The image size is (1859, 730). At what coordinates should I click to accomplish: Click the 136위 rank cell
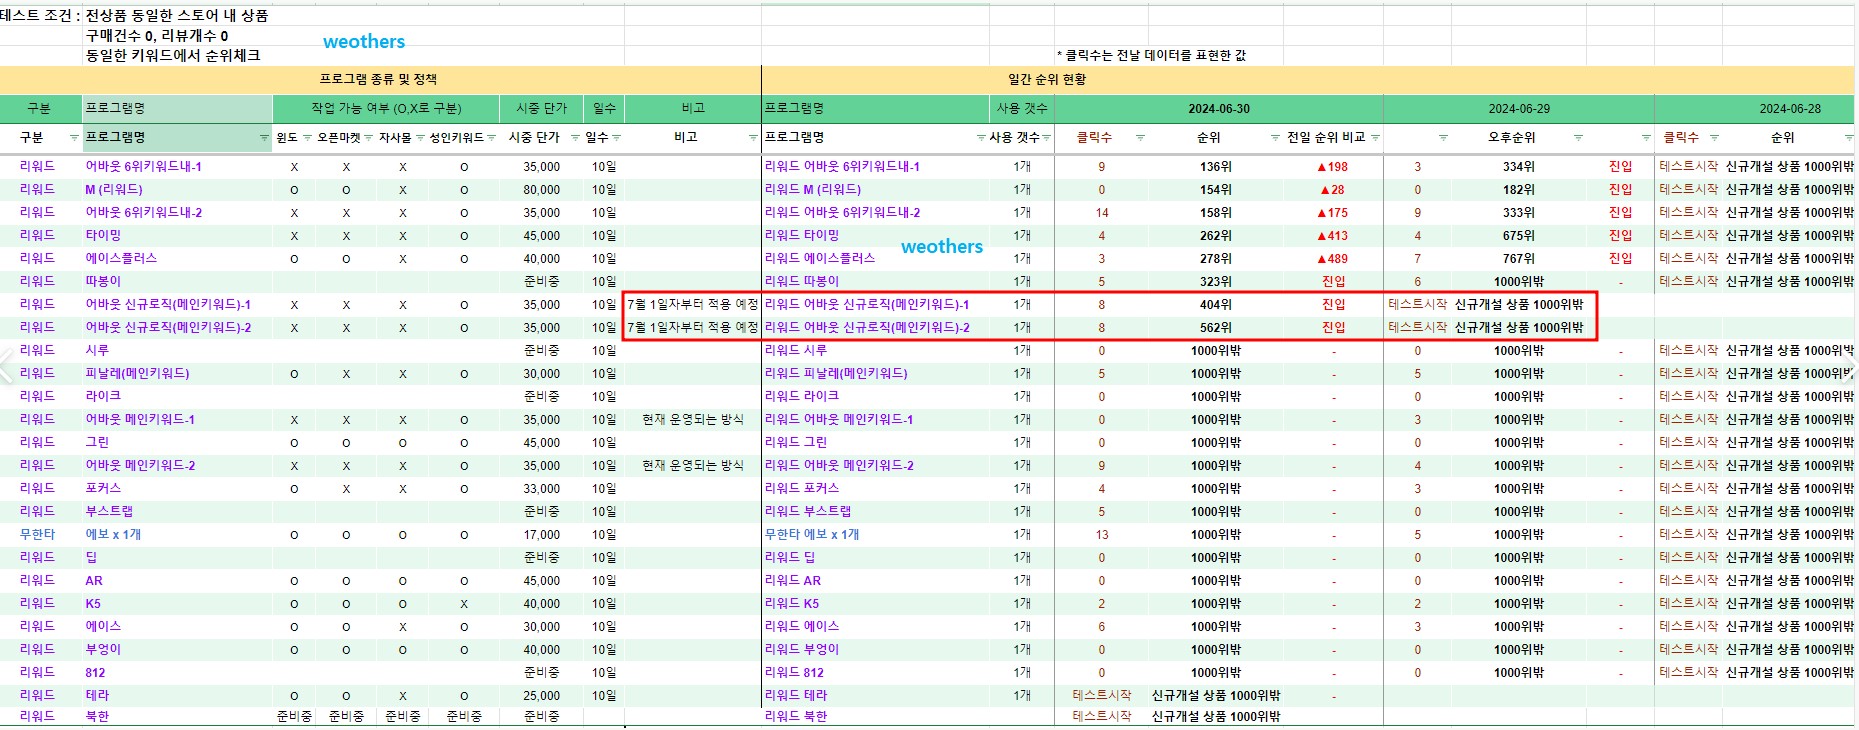tap(1216, 167)
